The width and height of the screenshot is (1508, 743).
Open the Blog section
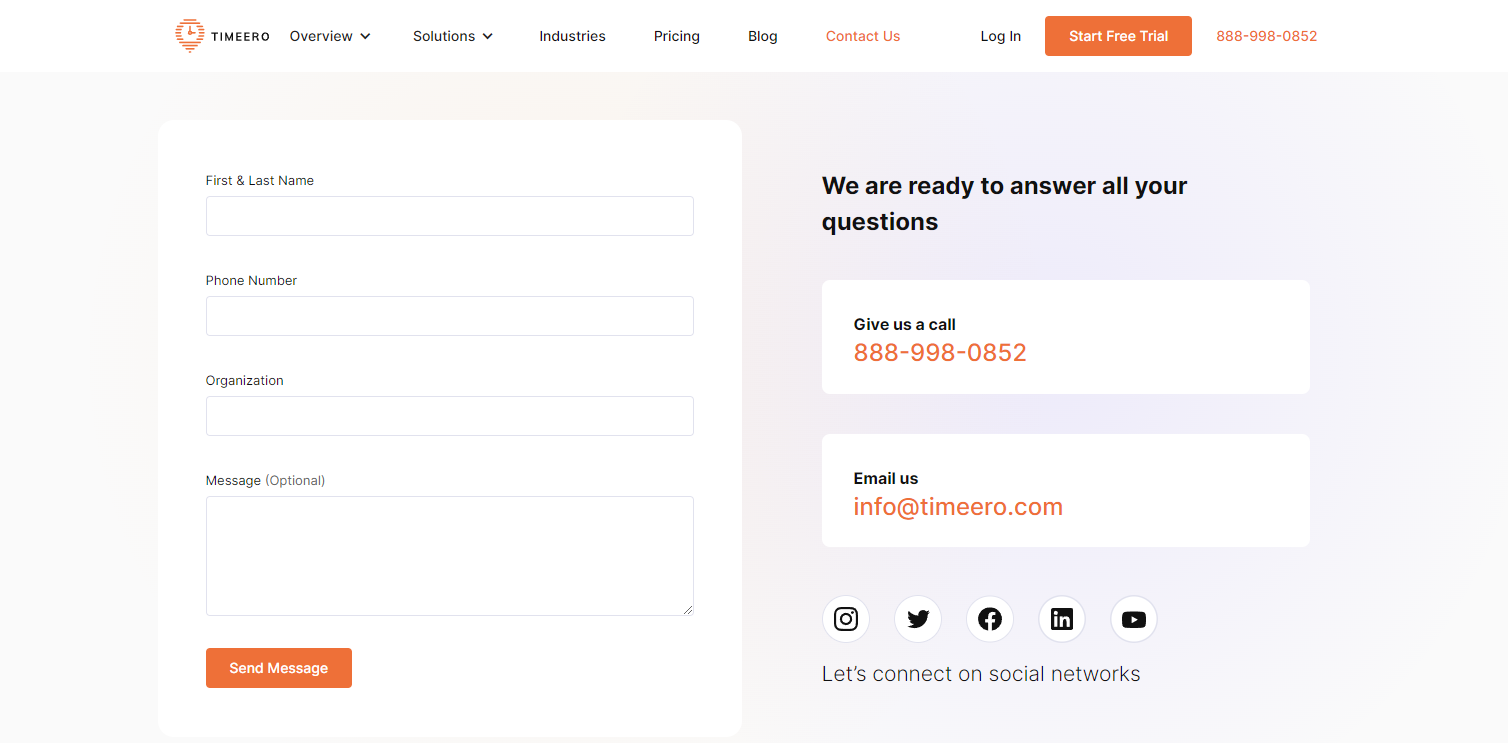click(x=762, y=35)
